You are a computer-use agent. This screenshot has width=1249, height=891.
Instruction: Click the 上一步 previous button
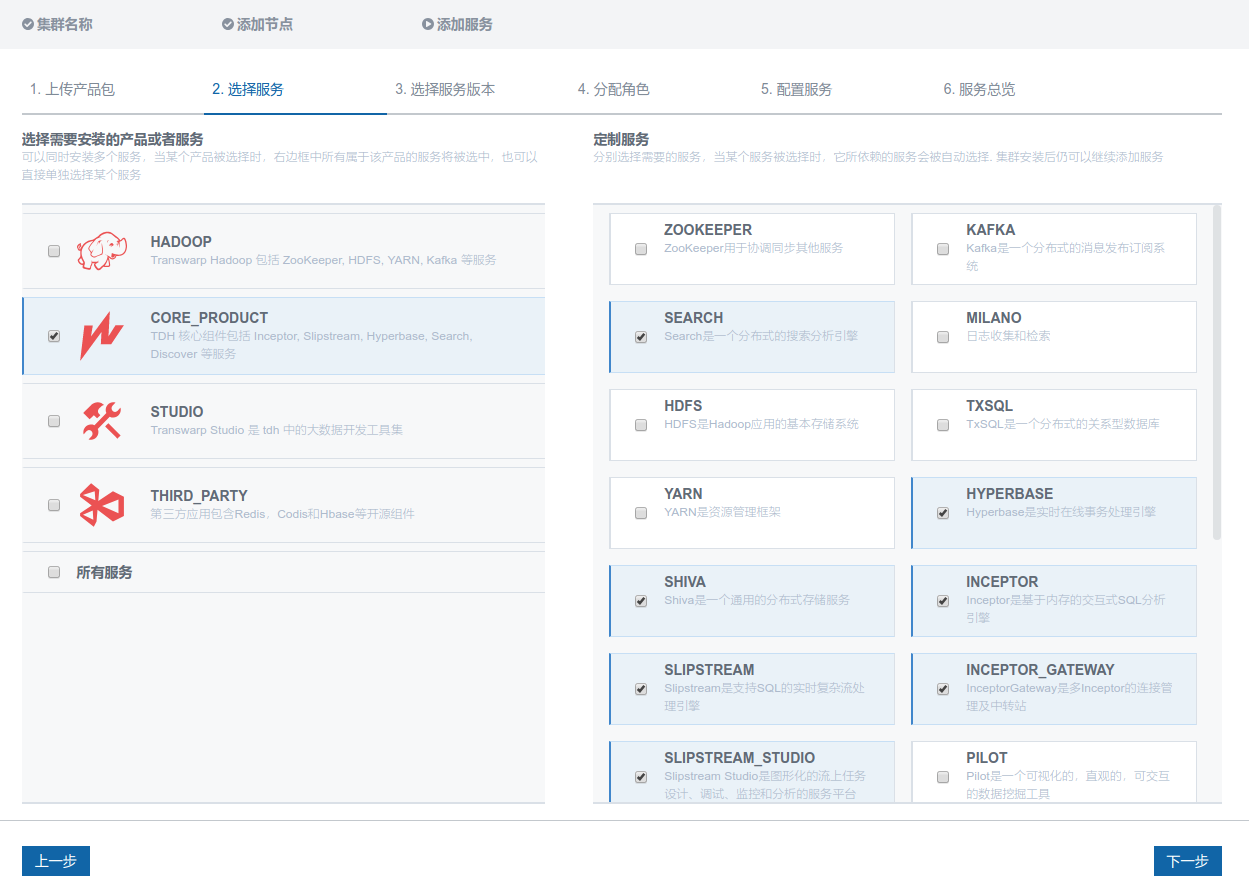pos(56,861)
